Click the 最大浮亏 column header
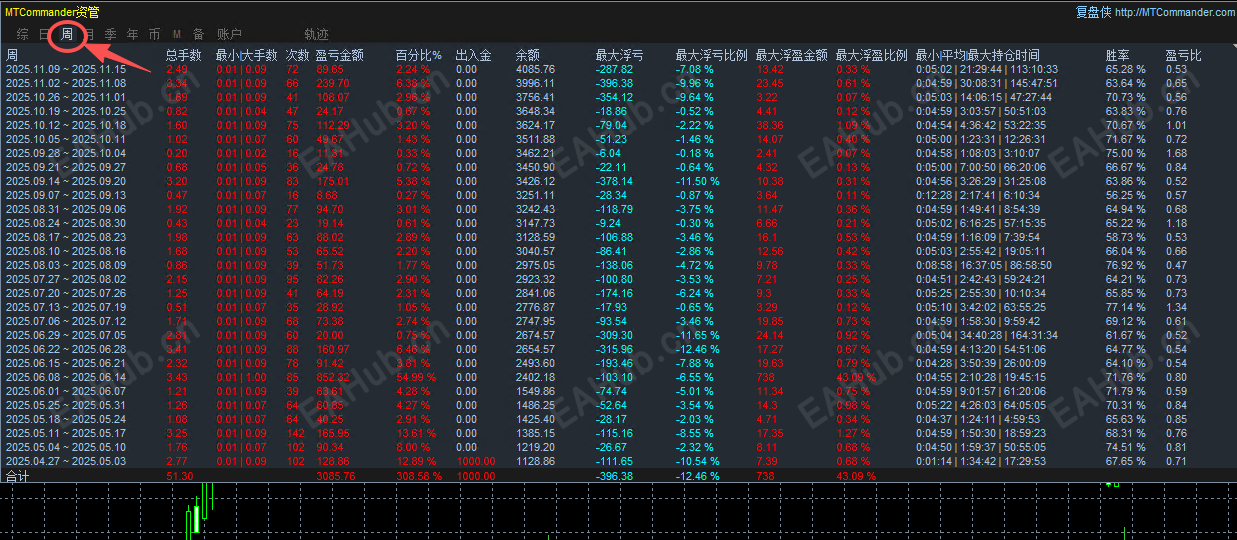 (619, 55)
